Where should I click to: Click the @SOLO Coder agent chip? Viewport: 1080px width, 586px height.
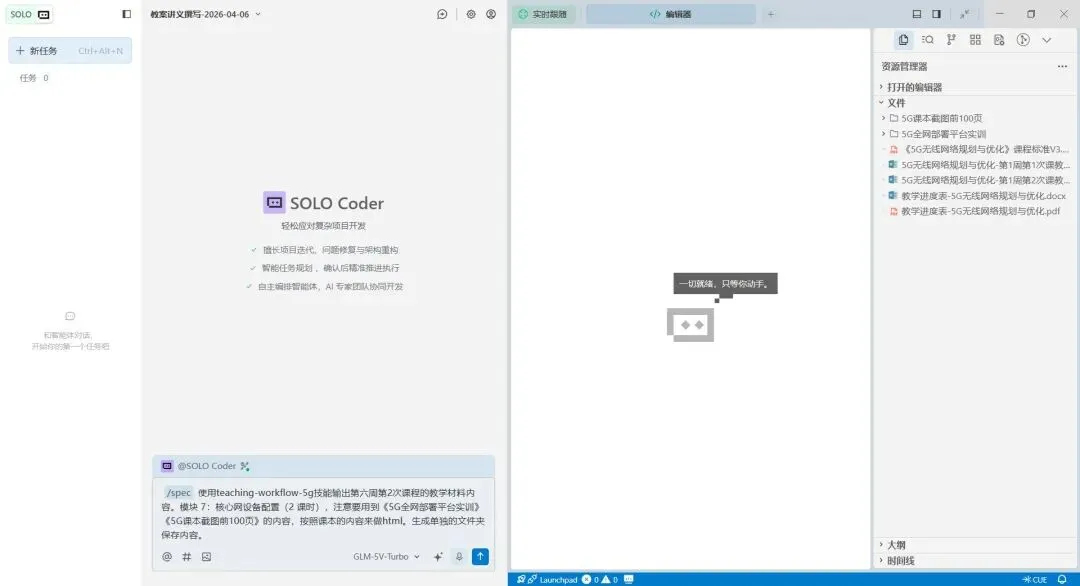200,466
